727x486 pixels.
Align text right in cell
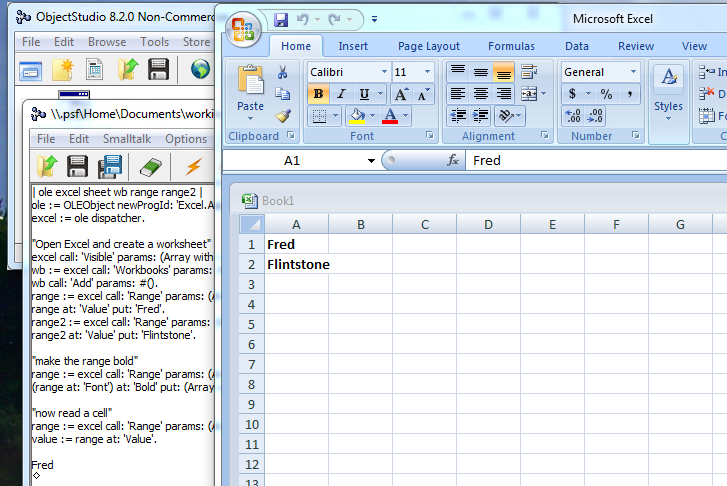pos(504,94)
